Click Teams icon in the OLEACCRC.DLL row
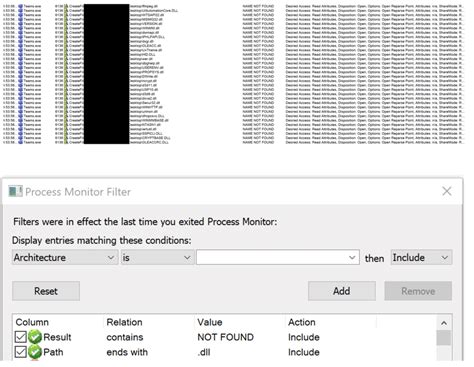This screenshot has height=367, width=474. click(x=20, y=142)
